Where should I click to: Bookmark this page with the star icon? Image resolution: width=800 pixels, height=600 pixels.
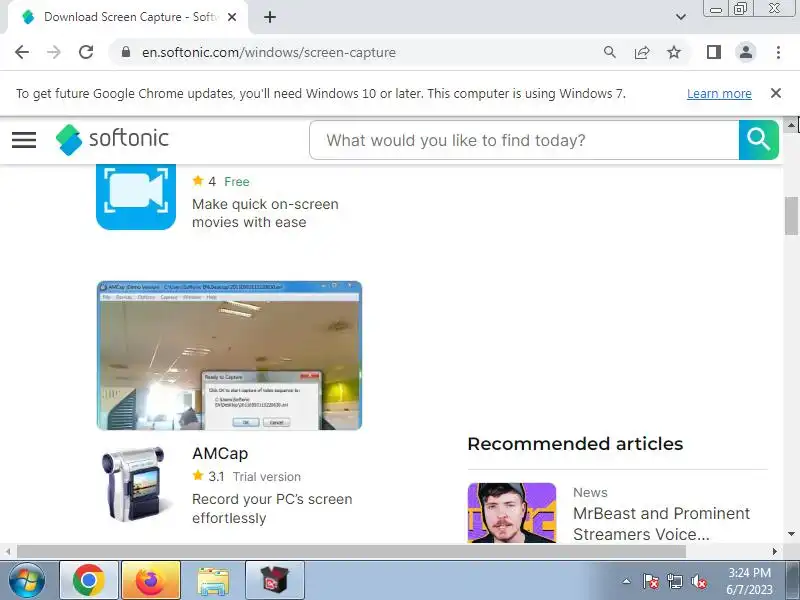[674, 52]
